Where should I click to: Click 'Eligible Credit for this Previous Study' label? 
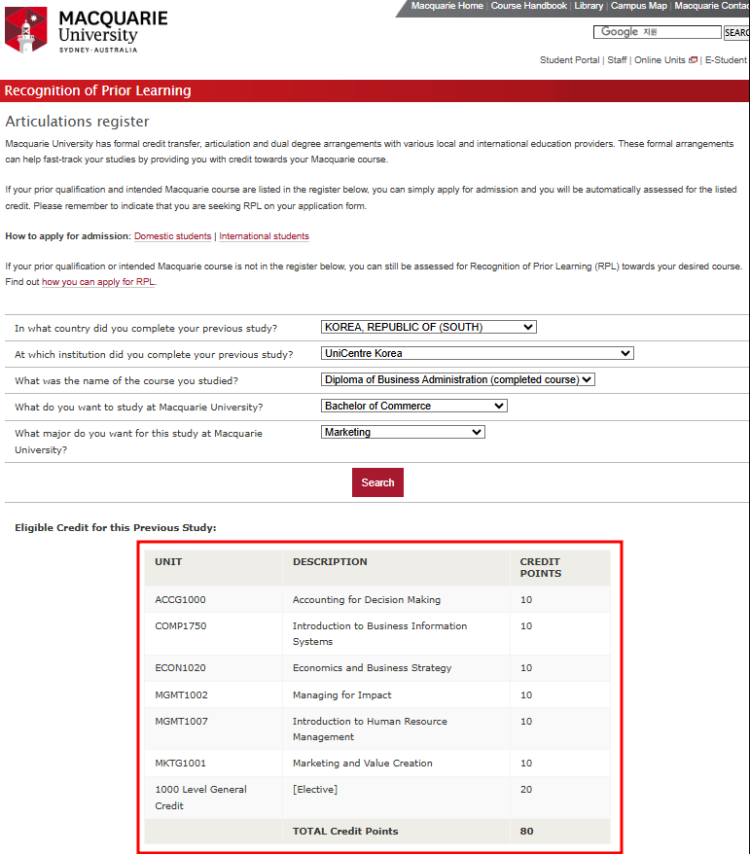[115, 528]
